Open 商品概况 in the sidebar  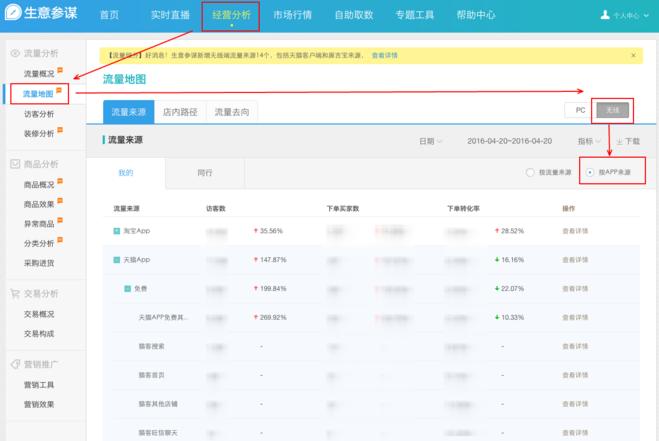(39, 185)
